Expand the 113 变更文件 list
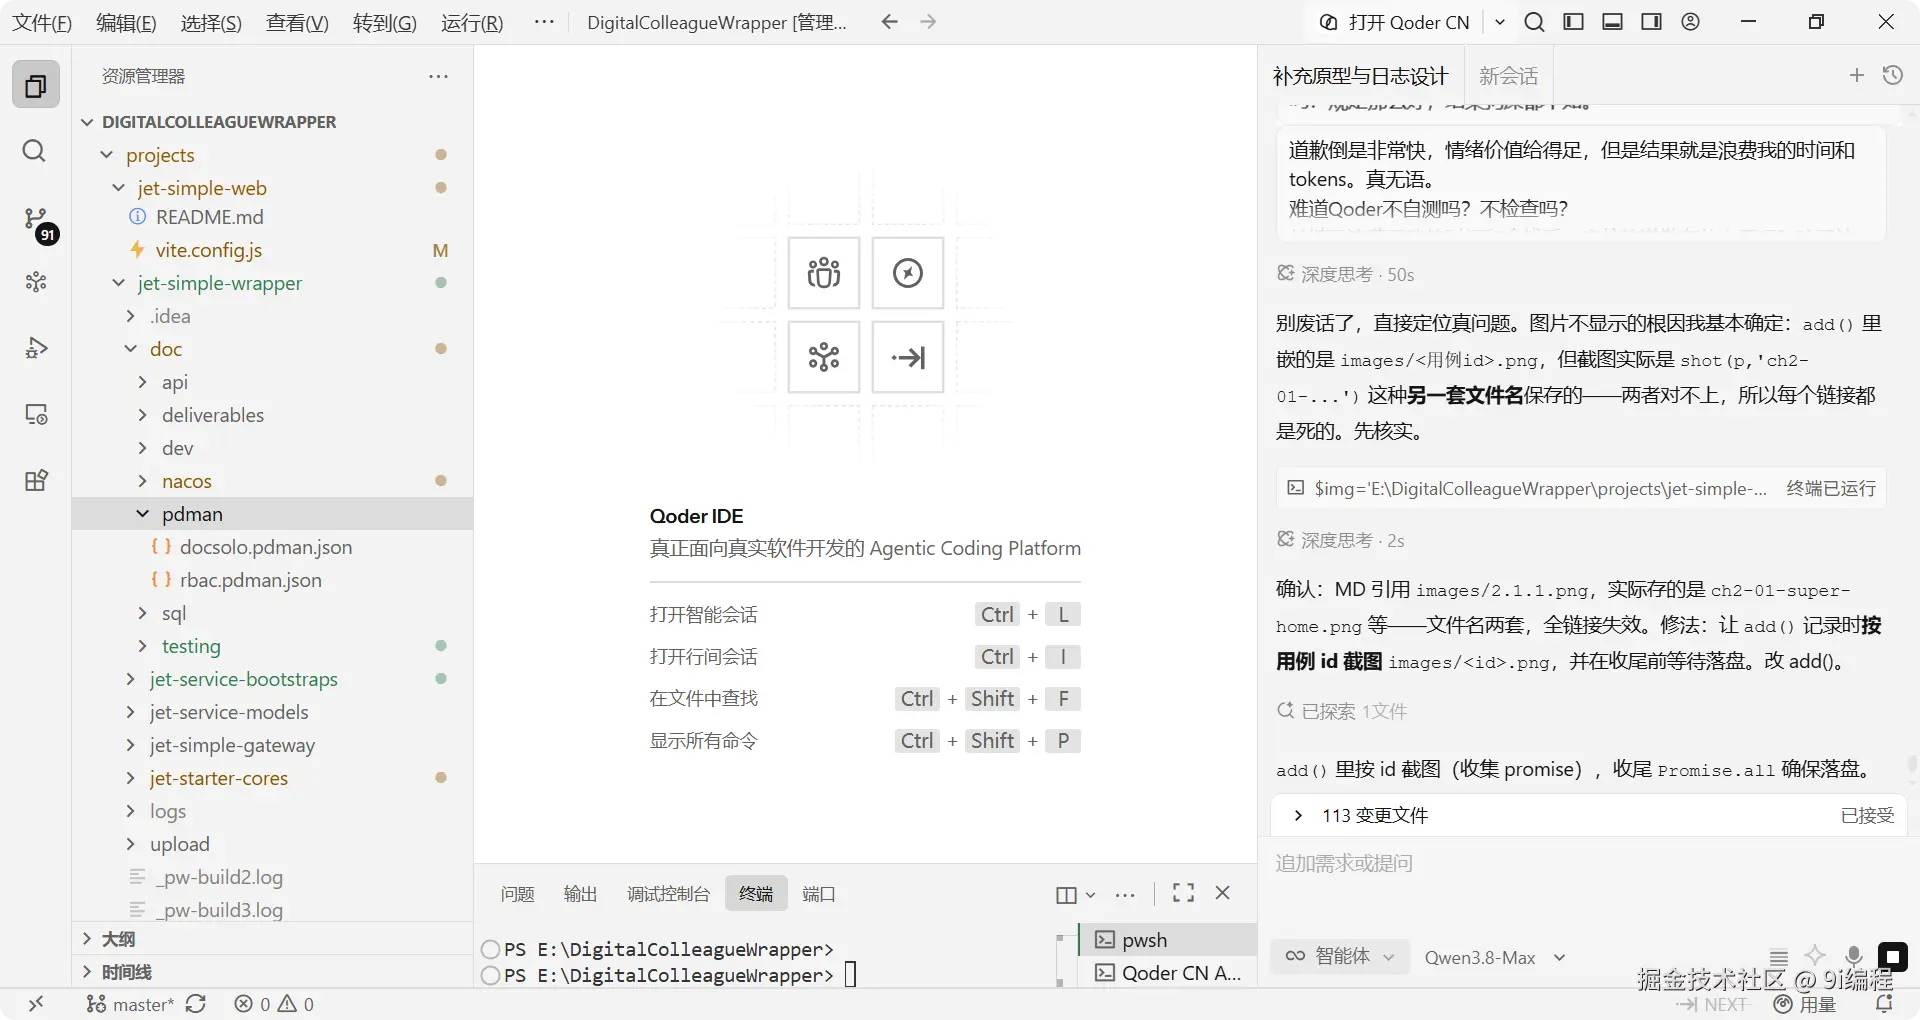 click(1298, 816)
